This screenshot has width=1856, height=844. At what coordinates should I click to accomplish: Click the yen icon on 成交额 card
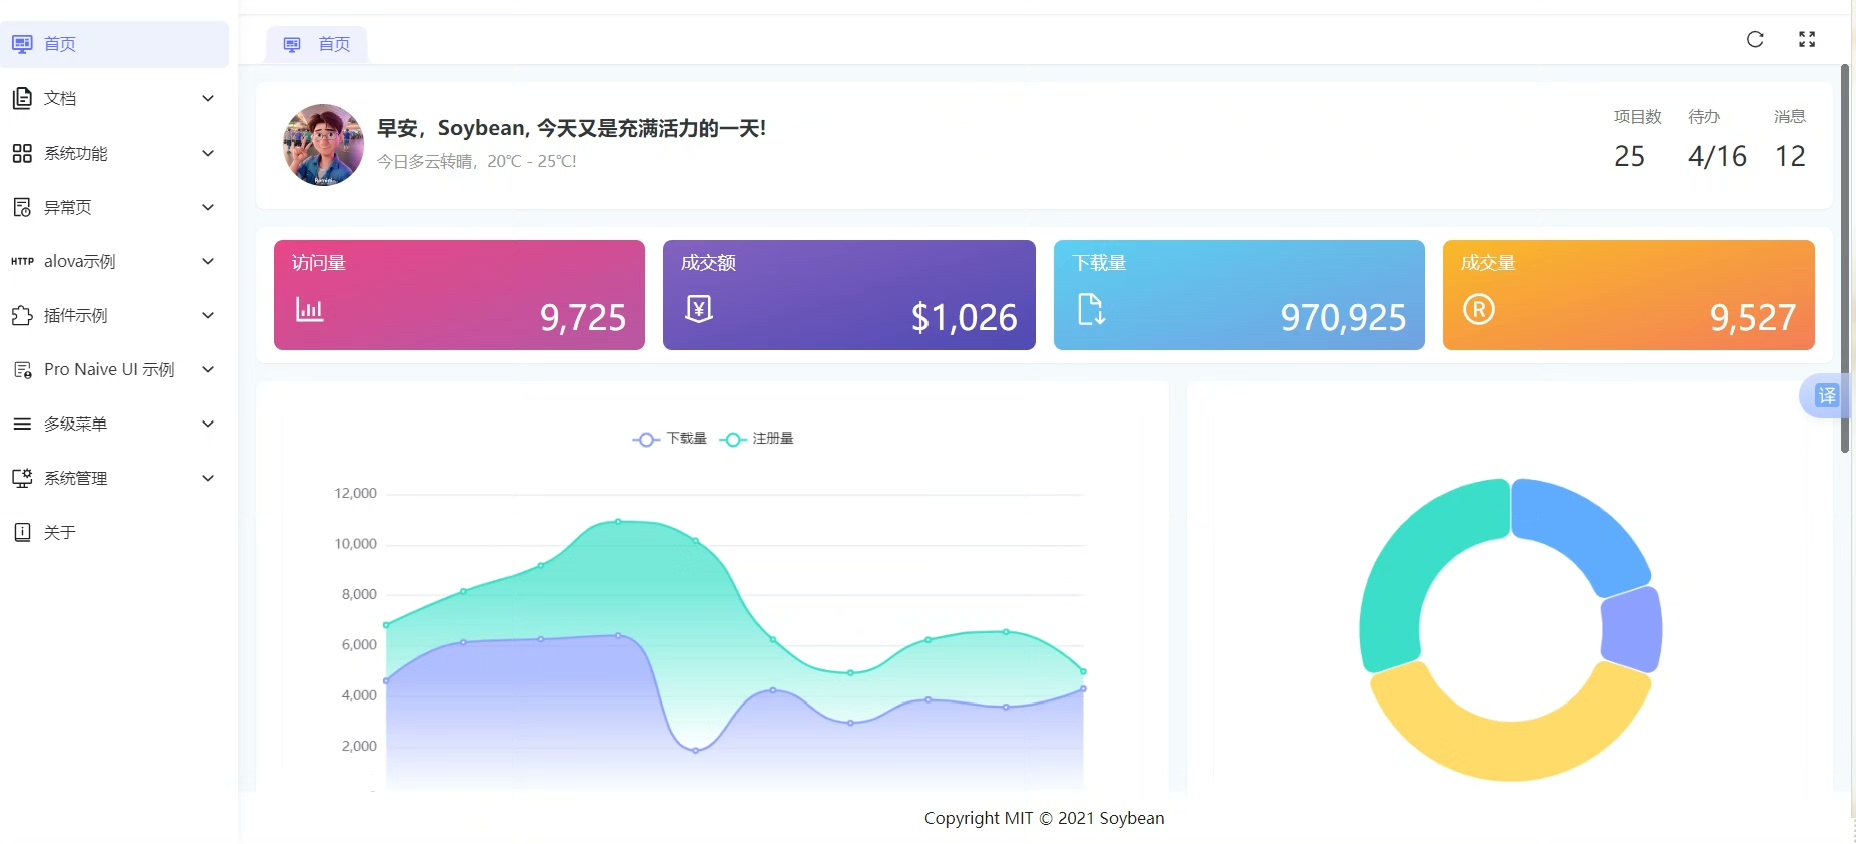(699, 309)
